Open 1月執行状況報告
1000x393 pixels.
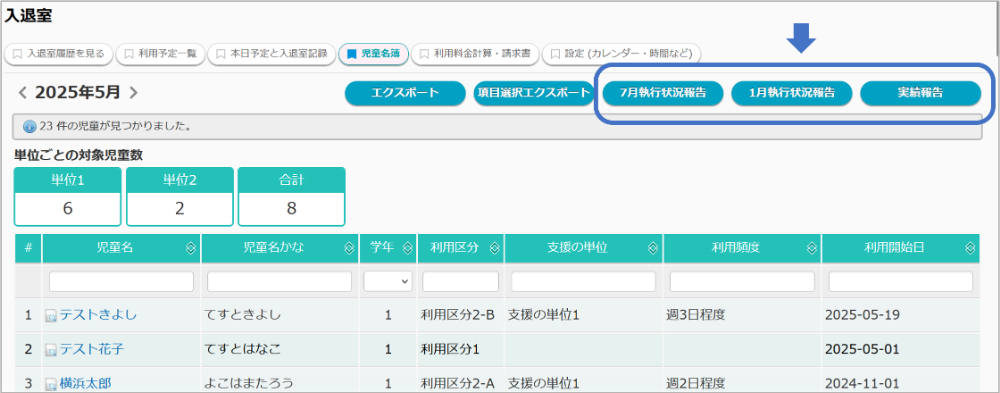coord(792,93)
